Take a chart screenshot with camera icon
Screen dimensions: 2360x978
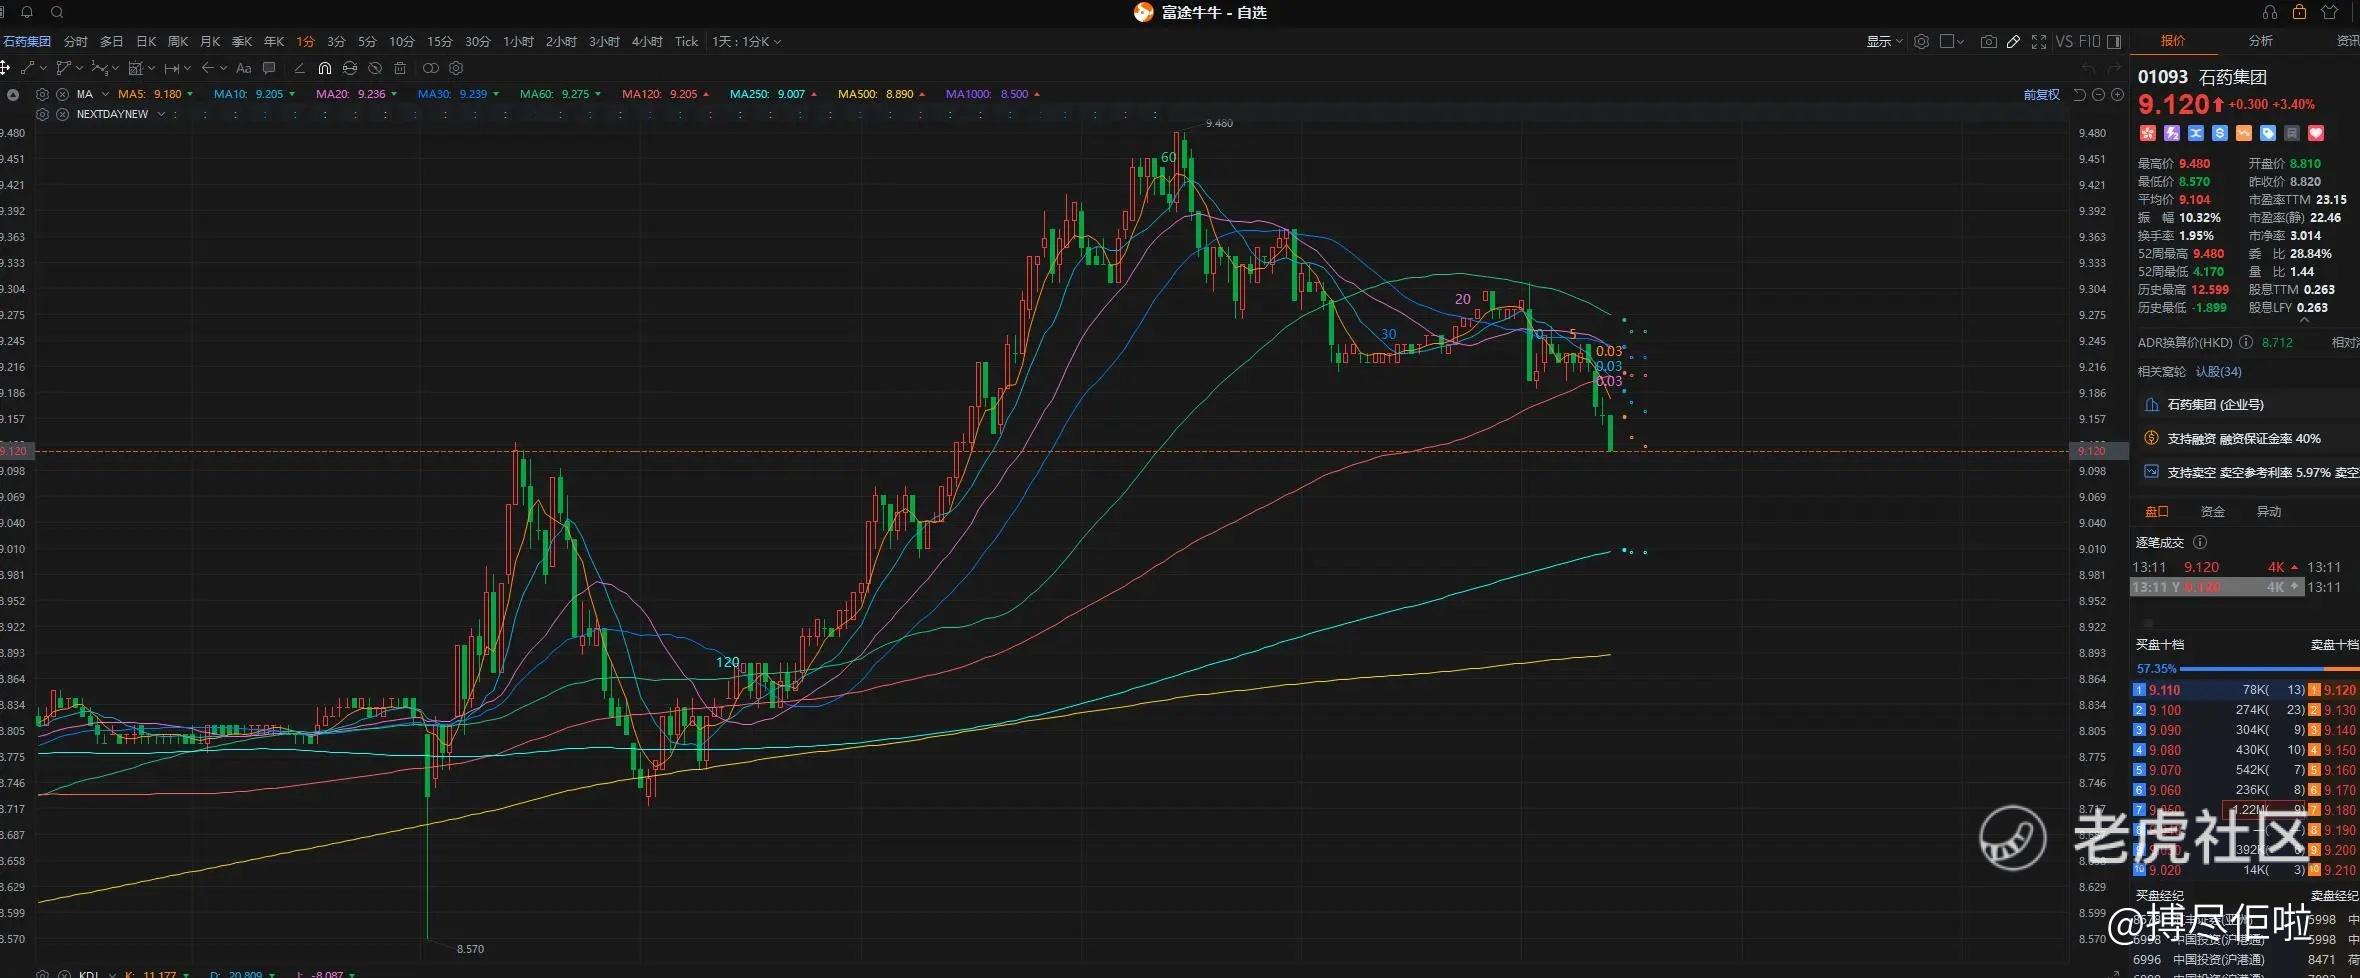click(x=1989, y=41)
